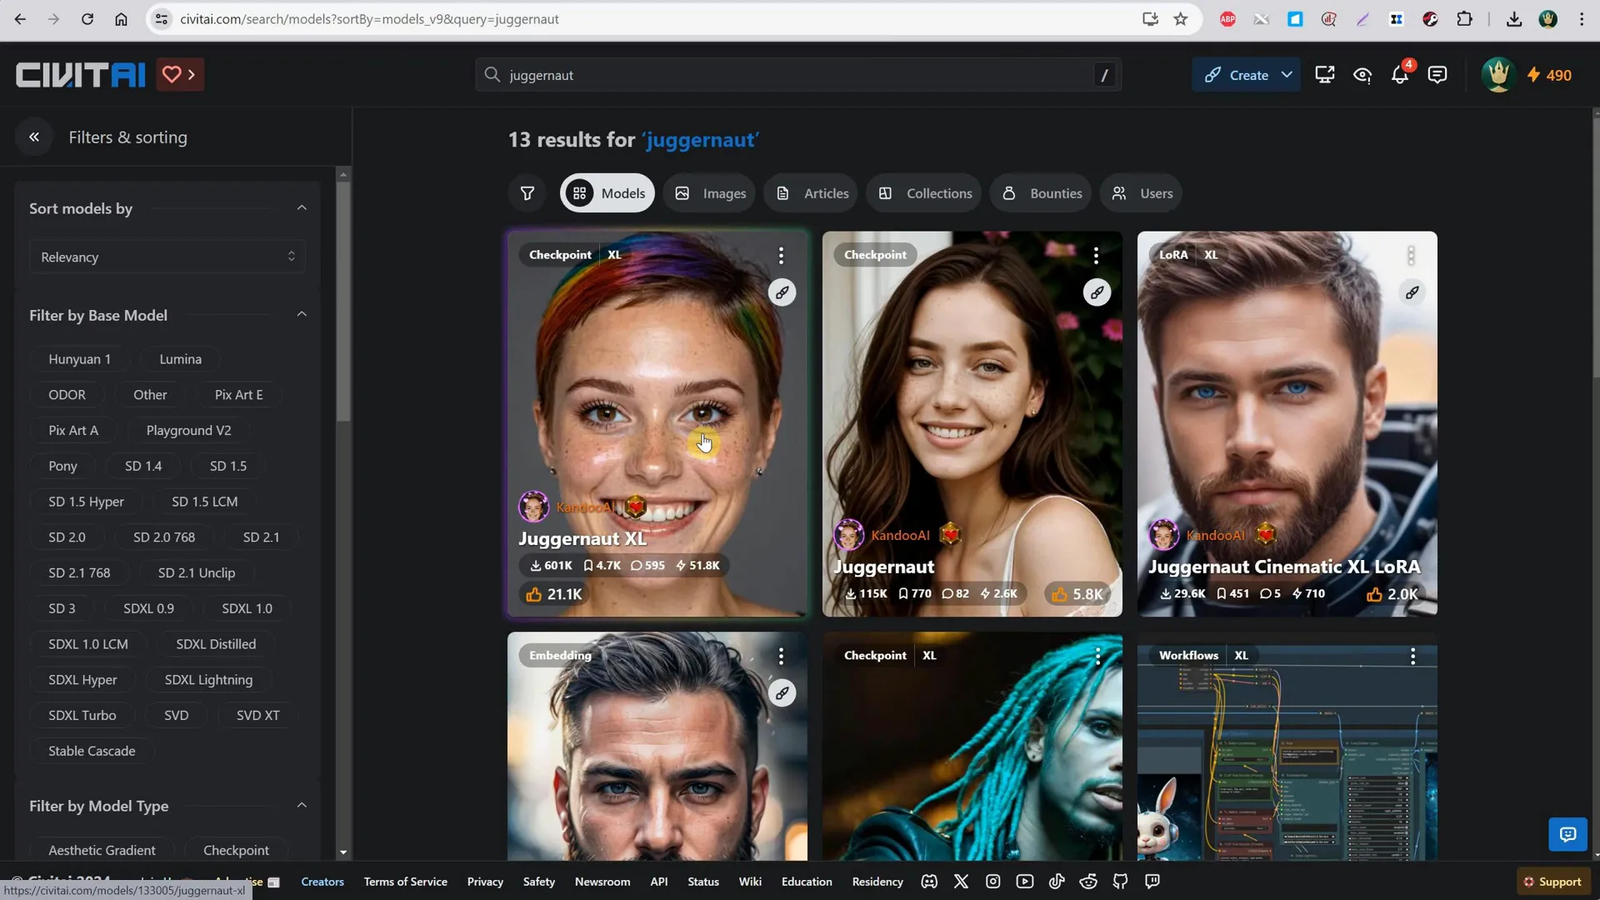Open the Relevancy sort dropdown
1600x900 pixels.
coord(167,257)
